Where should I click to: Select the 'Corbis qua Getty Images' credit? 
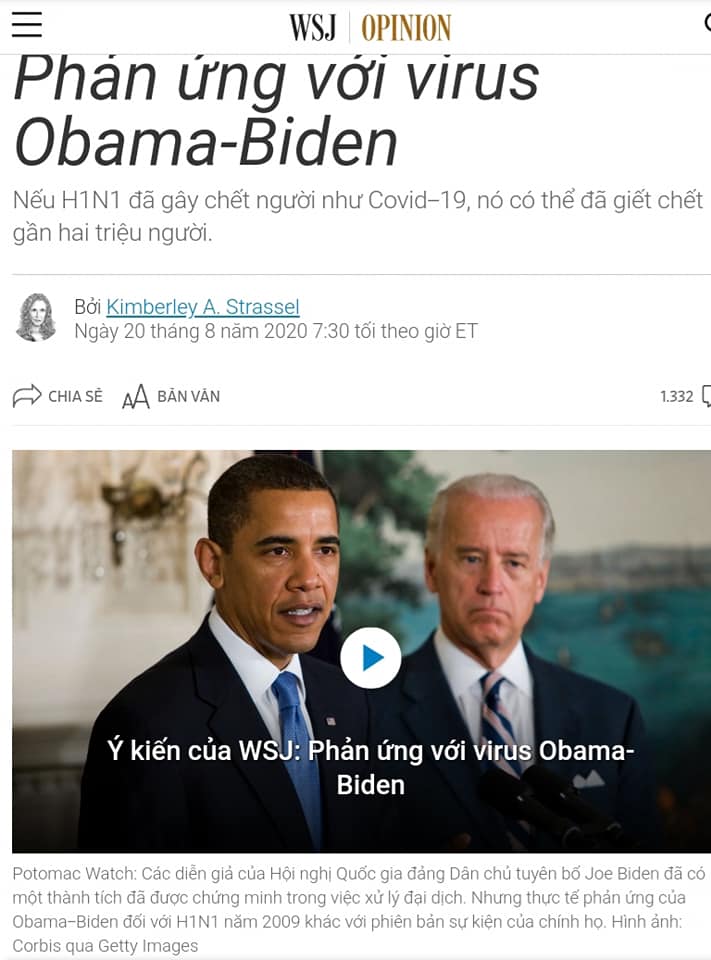(105, 946)
